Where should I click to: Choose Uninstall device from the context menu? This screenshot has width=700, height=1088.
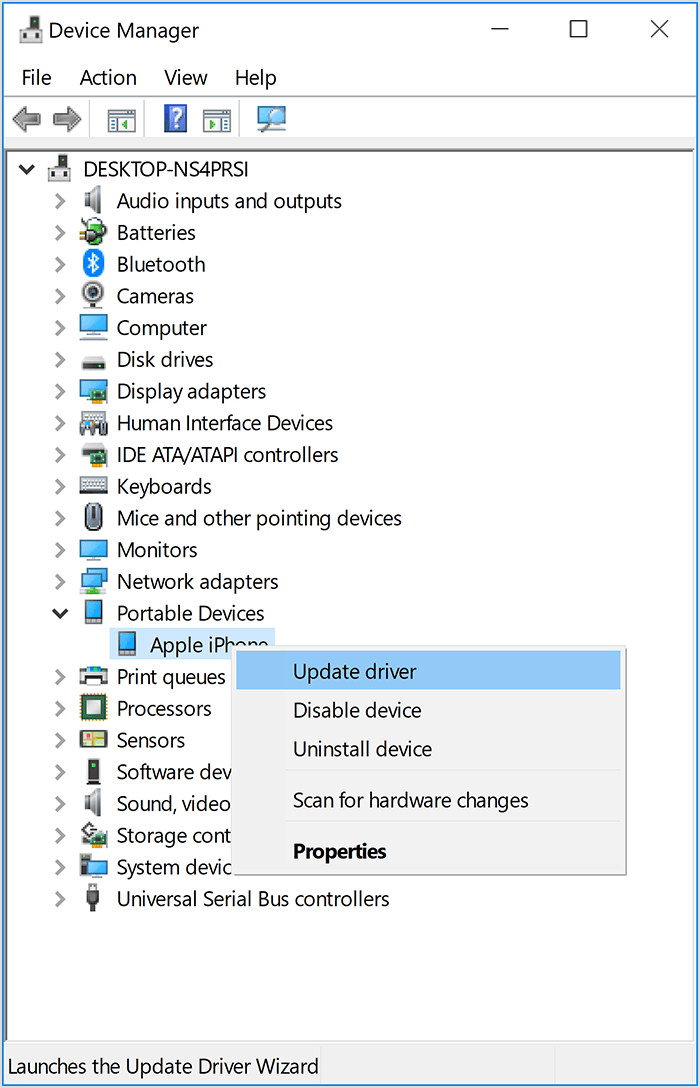pos(362,749)
